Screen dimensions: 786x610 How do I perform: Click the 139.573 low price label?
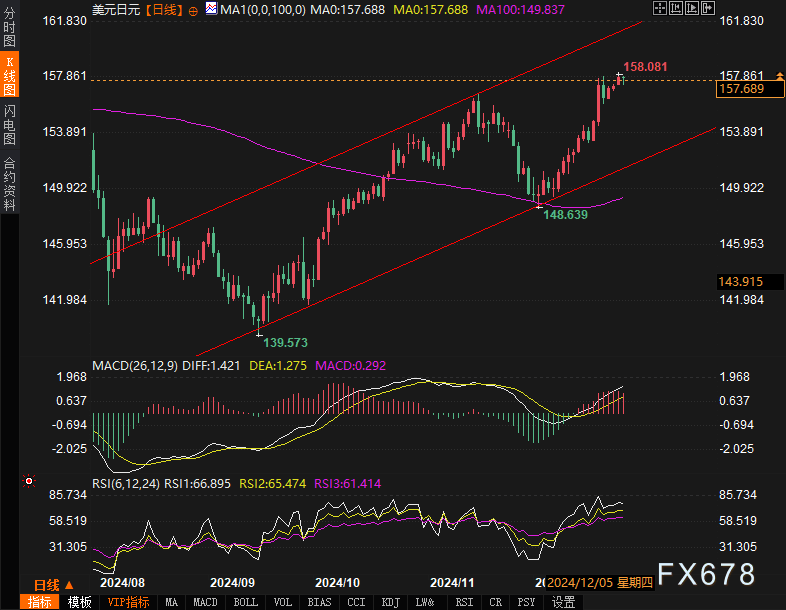coord(285,342)
